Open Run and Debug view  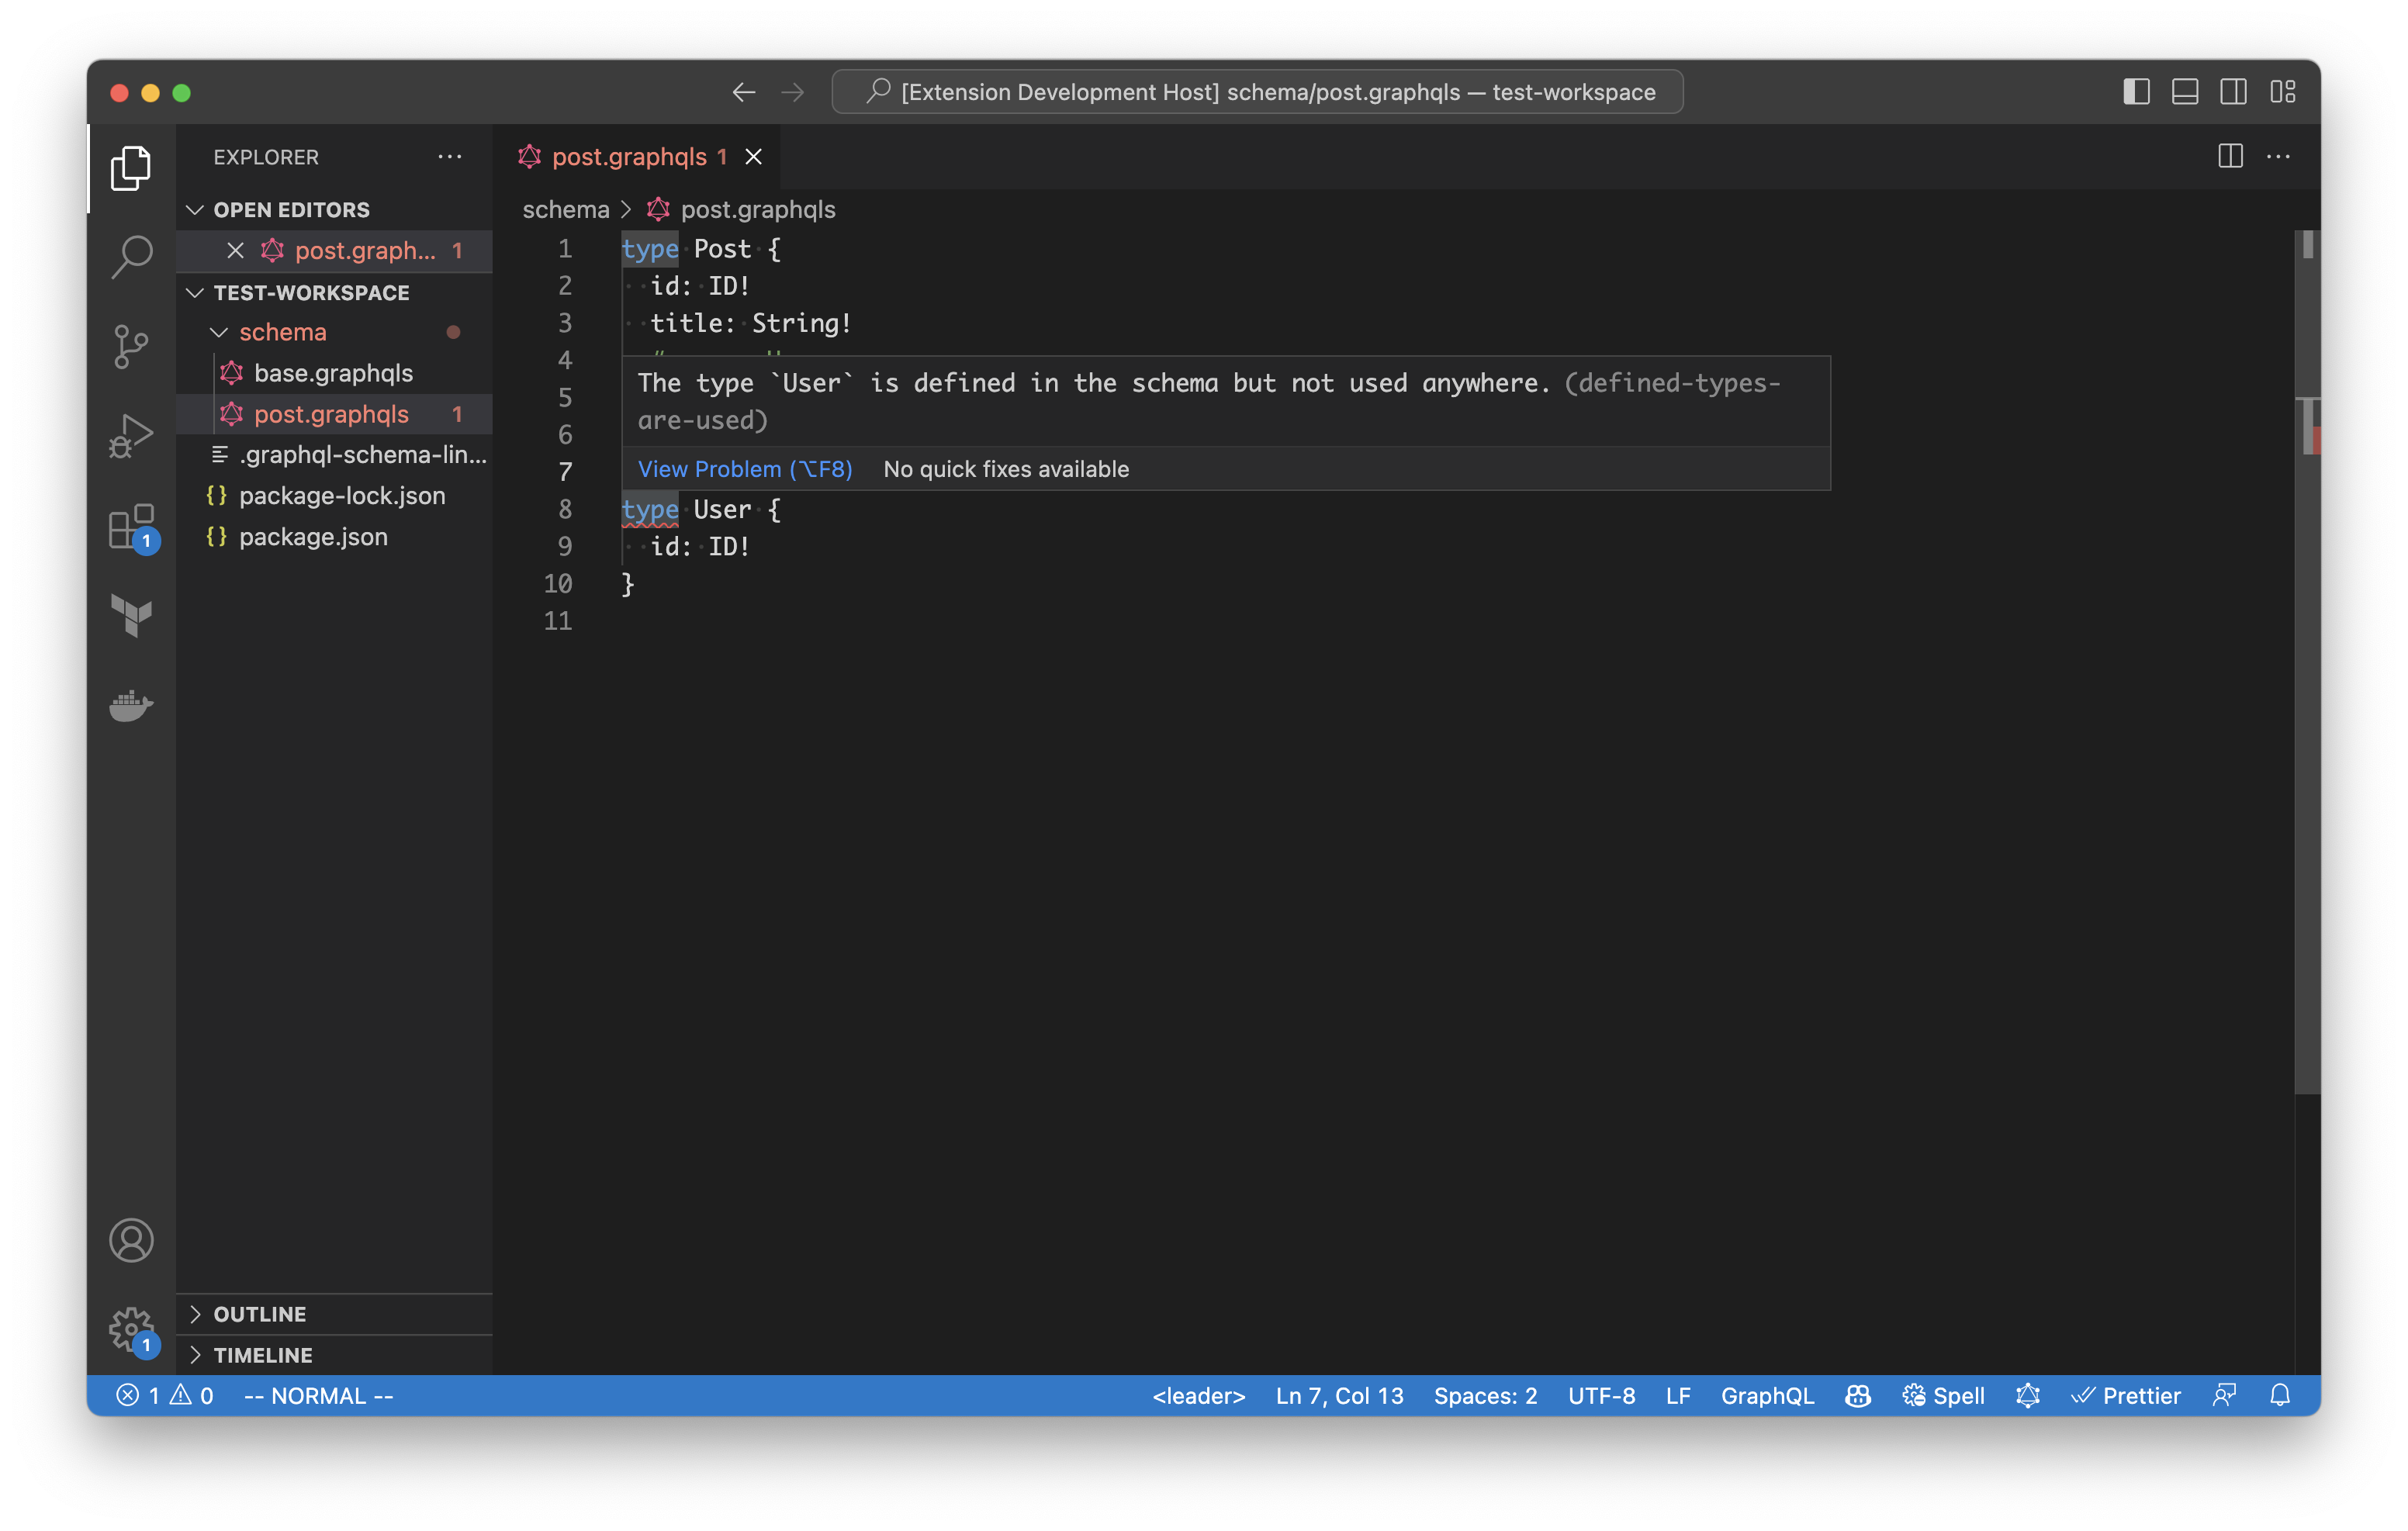[x=131, y=436]
